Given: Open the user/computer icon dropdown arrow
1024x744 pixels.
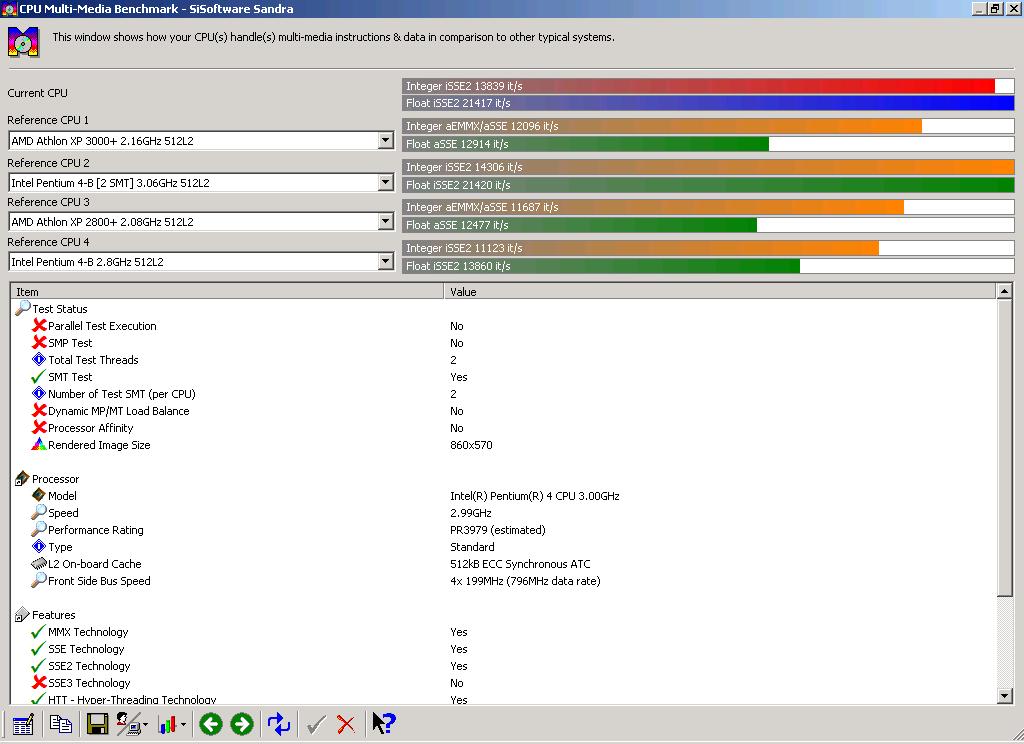Looking at the screenshot, I should [145, 724].
